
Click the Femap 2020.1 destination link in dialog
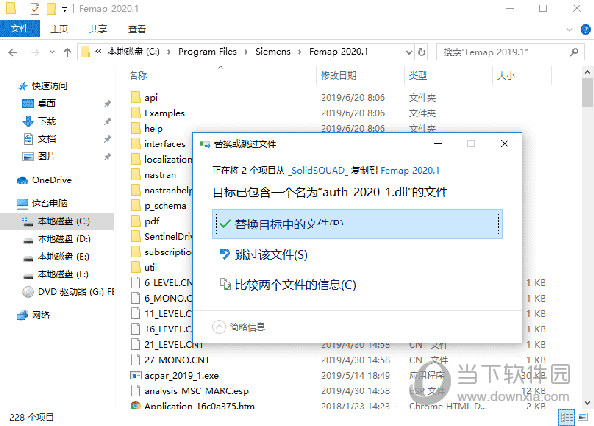tap(410, 171)
